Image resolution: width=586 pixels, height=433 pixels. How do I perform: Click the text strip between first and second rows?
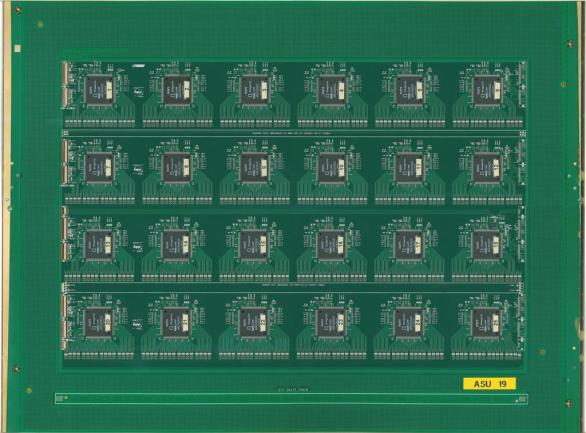293,133
